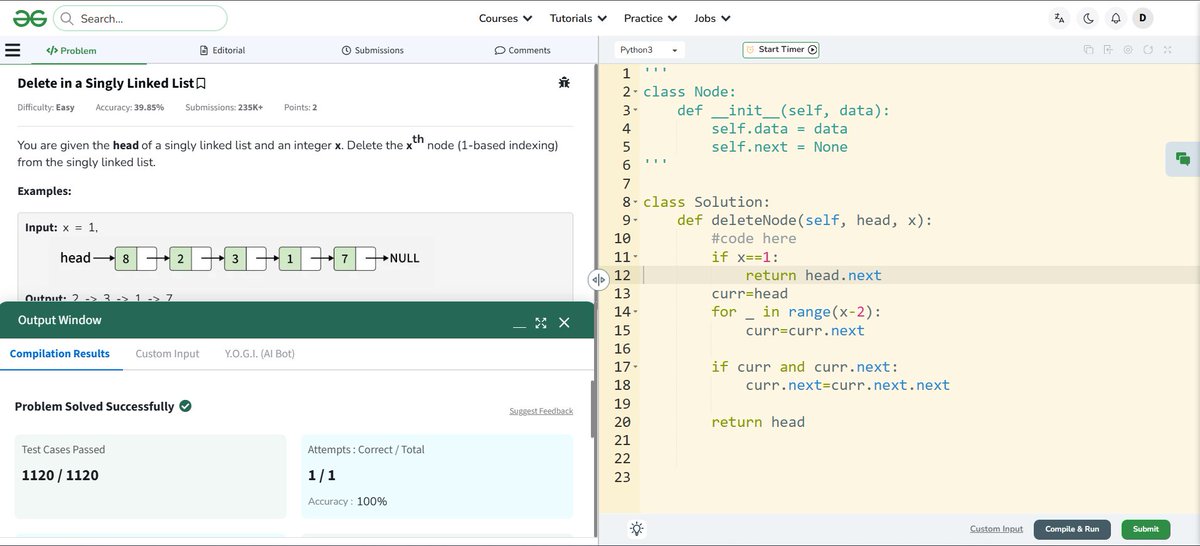The height and width of the screenshot is (546, 1200).
Task: Collapse the 'if curr and curr.next' fold at line 17
Action: [x=636, y=368]
